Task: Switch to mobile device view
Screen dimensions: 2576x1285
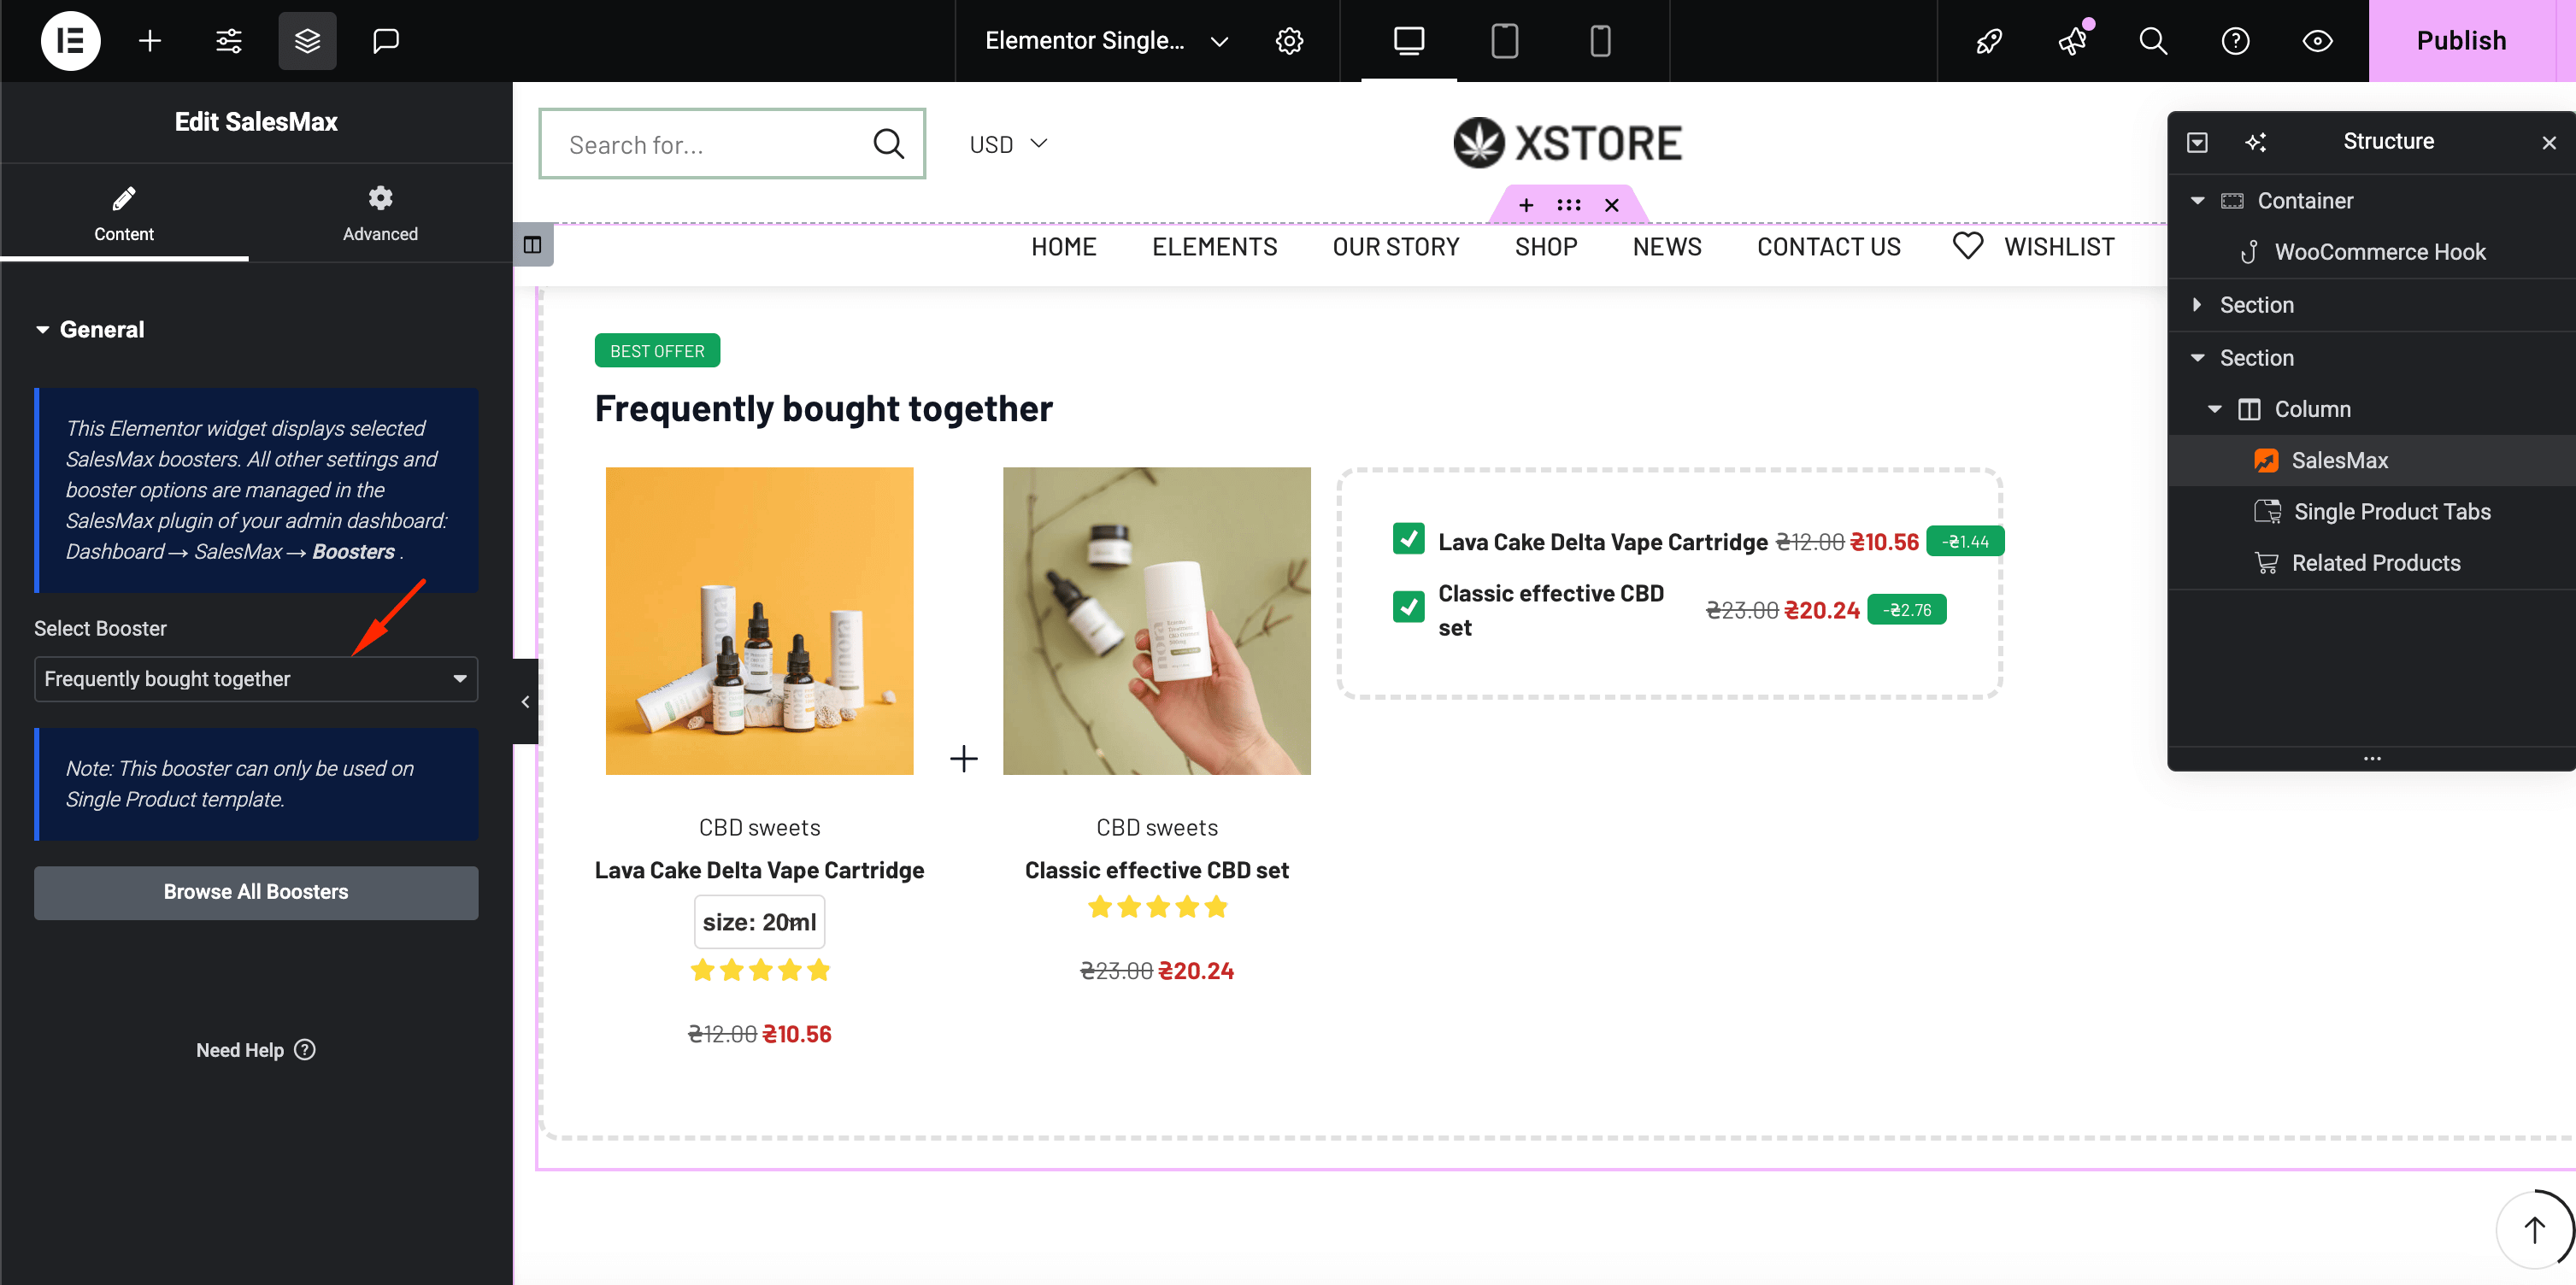Action: [1600, 41]
